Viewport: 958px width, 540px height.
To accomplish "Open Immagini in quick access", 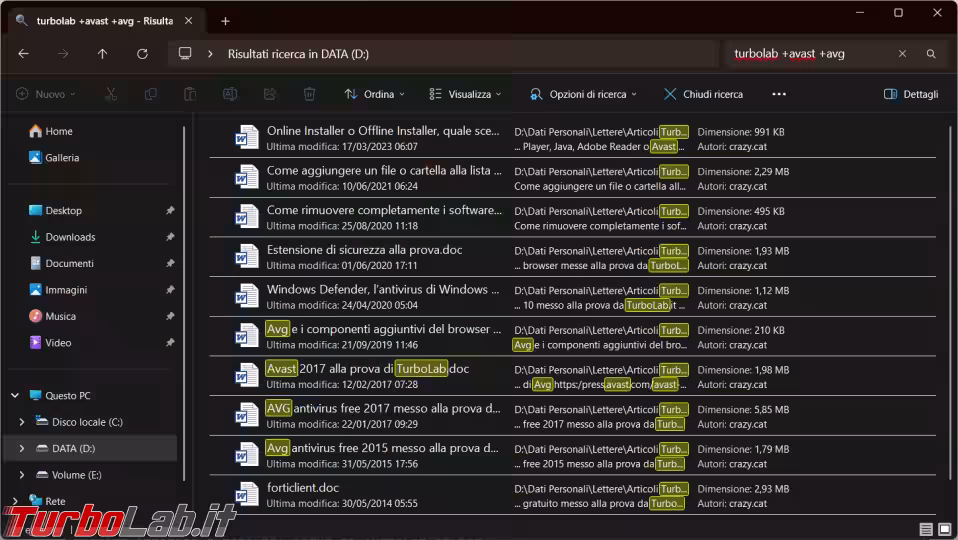I will pyautogui.click(x=59, y=290).
